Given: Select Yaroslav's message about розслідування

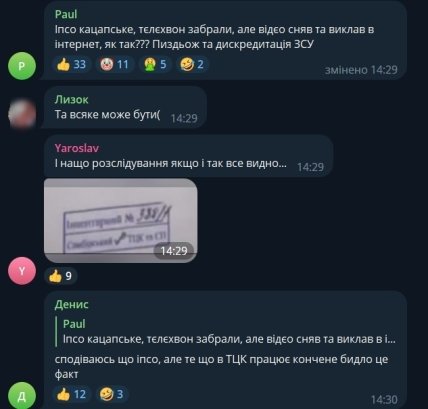Looking at the screenshot, I should tap(170, 163).
